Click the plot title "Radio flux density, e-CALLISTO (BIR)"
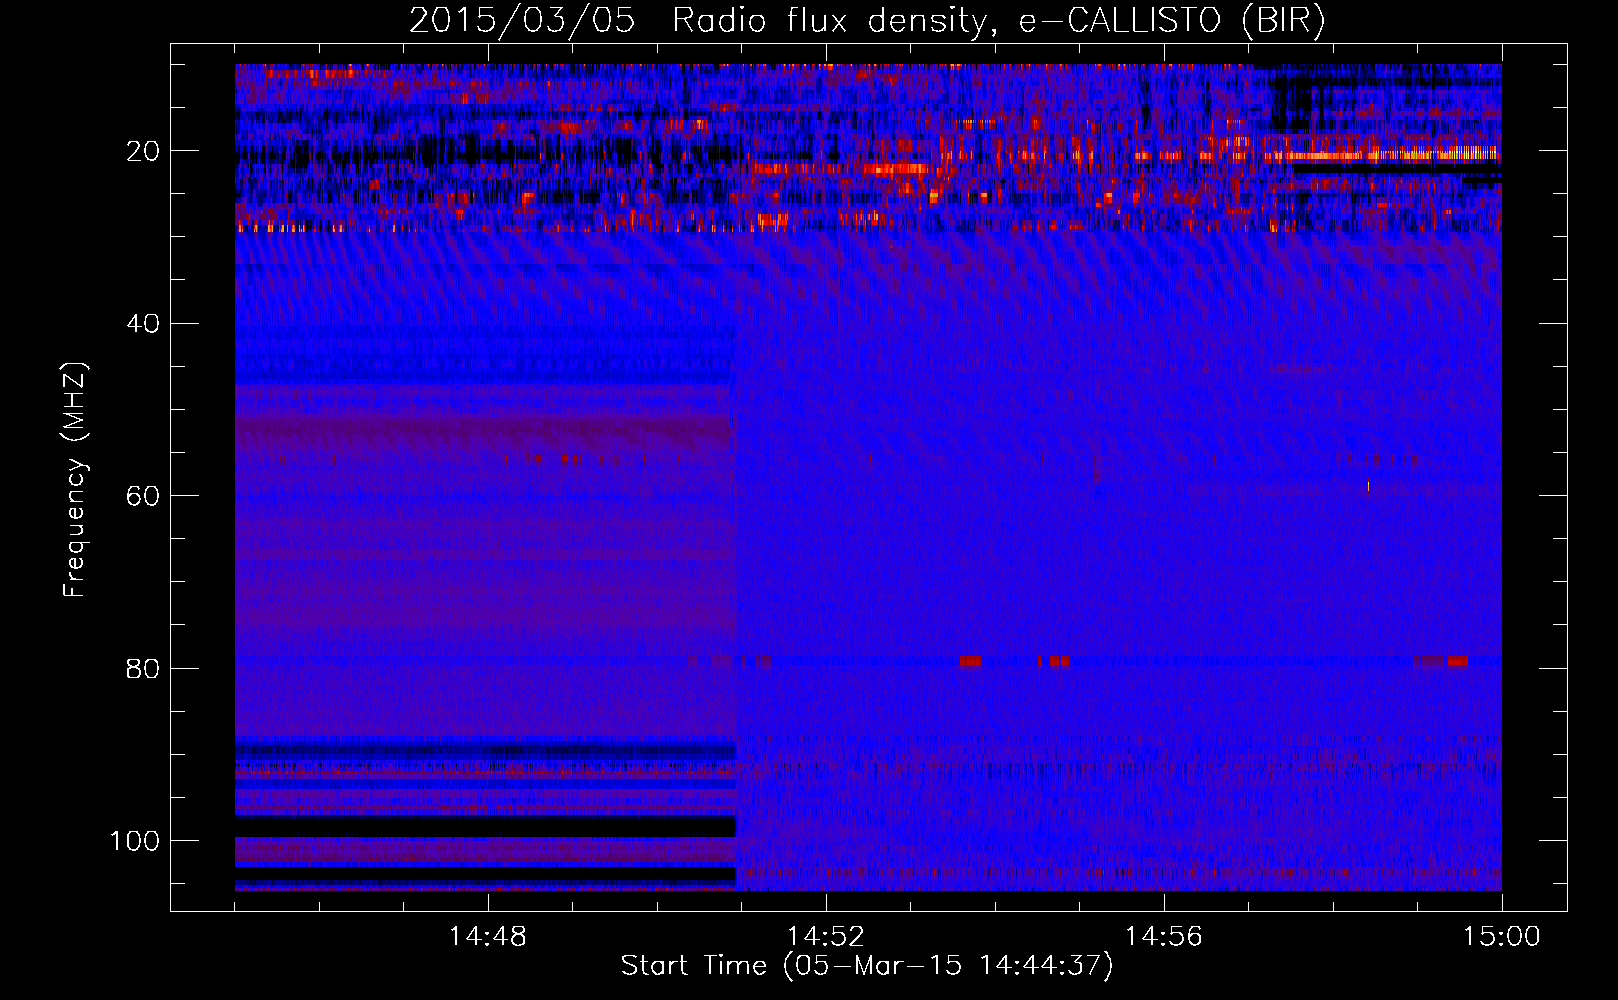1618x1000 pixels. click(999, 21)
